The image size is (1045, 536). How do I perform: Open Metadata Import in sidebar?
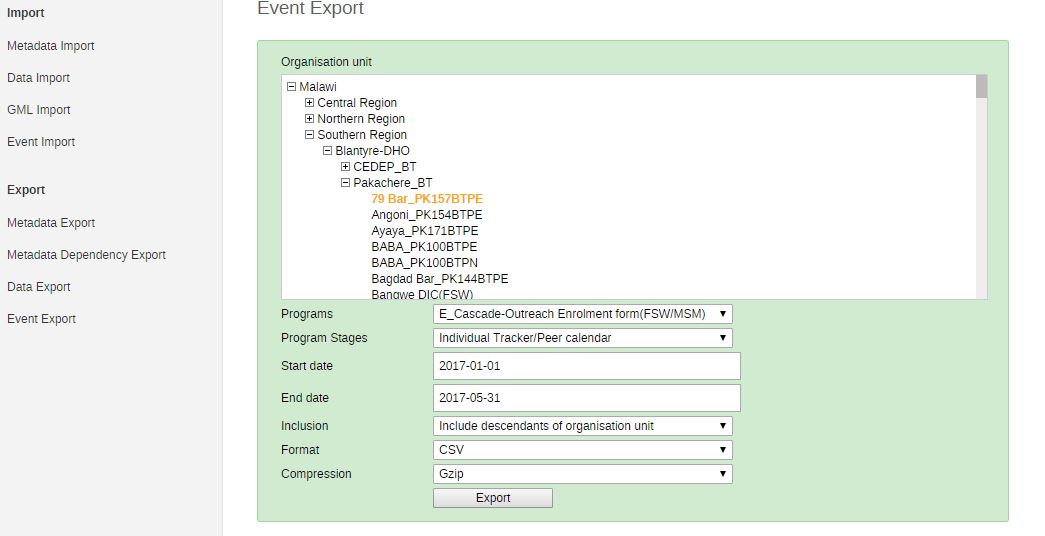point(51,46)
